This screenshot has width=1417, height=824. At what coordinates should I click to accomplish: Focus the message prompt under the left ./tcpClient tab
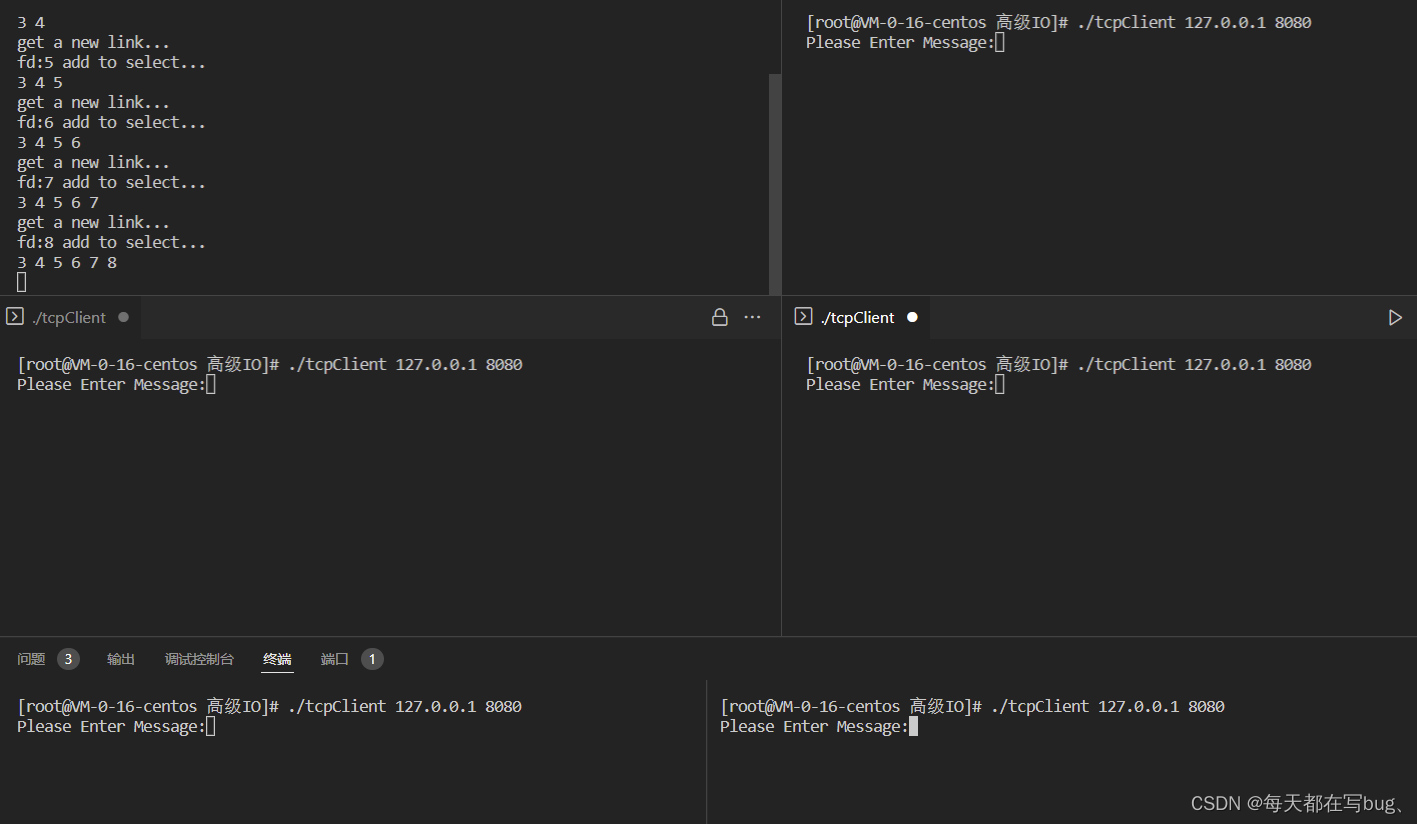116,384
